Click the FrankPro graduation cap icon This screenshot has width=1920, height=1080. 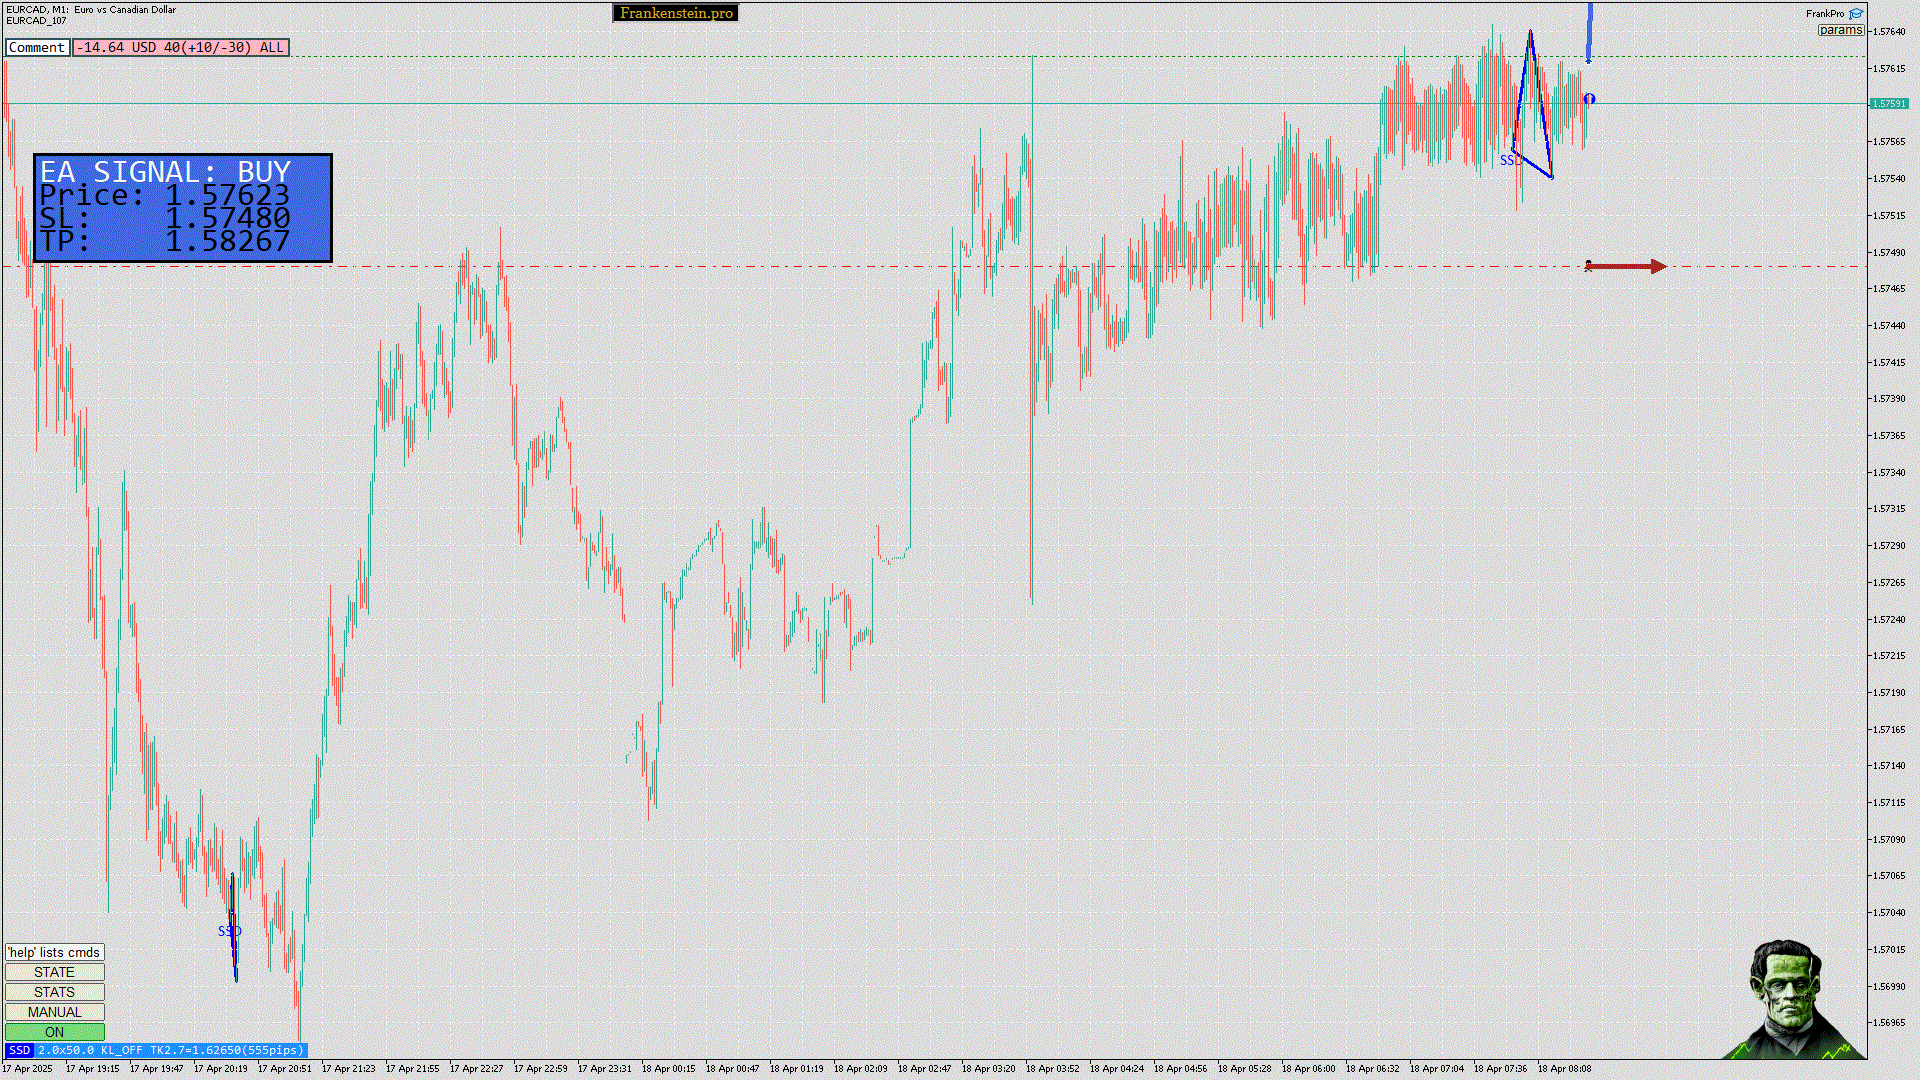click(1856, 14)
